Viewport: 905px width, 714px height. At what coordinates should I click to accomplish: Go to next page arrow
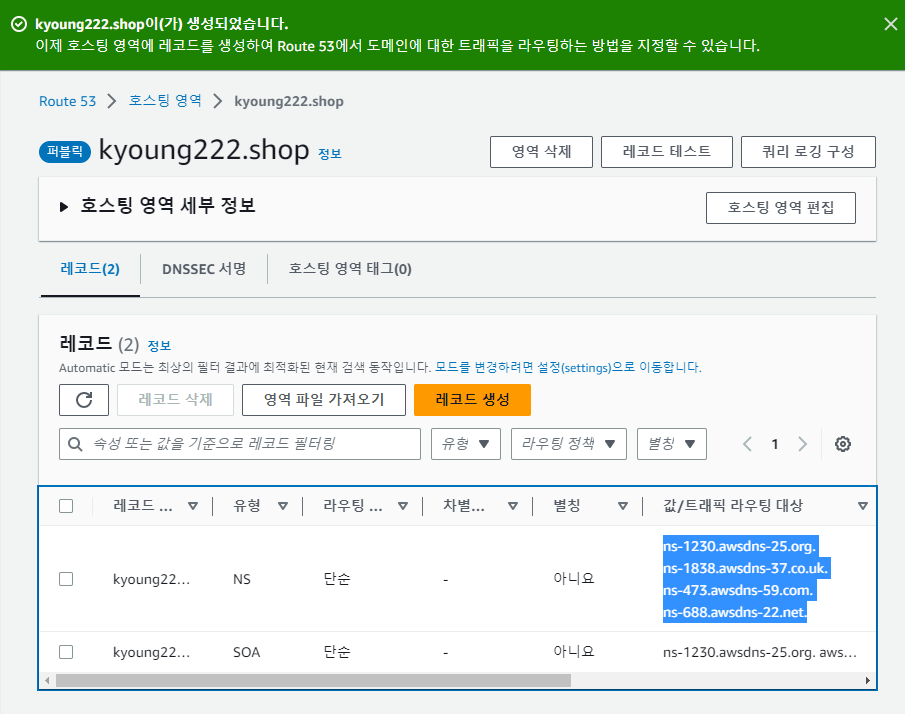point(802,444)
